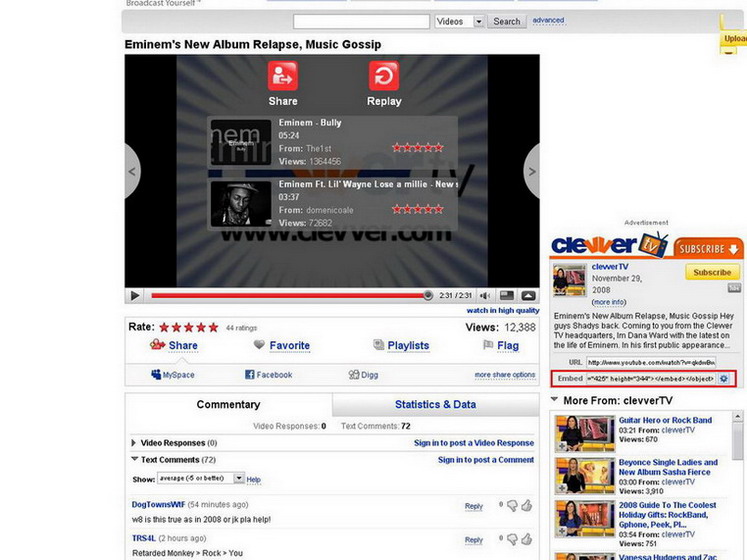This screenshot has width=747, height=560.
Task: Go to previous related videos arrow
Action: click(132, 171)
